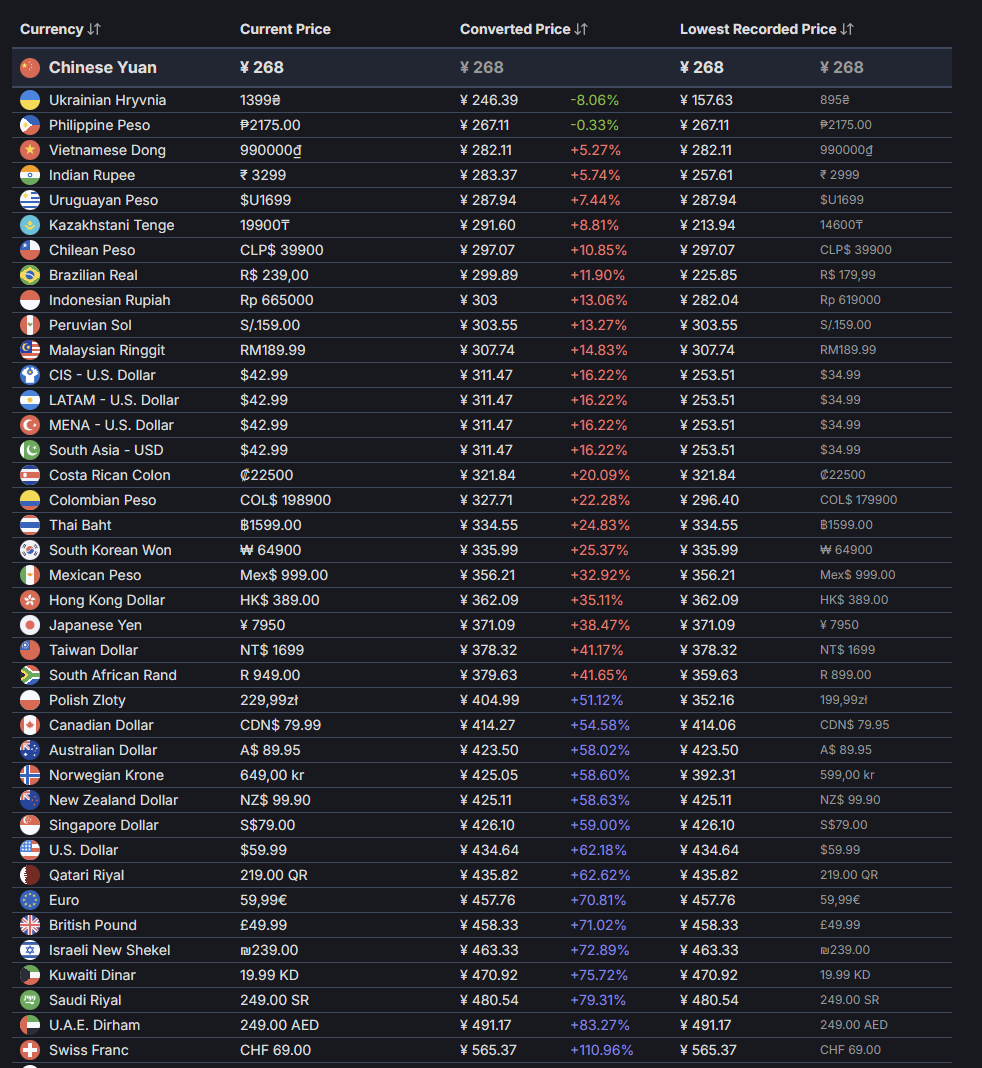Click the CIS - U.S. Dollar icon

[30, 375]
